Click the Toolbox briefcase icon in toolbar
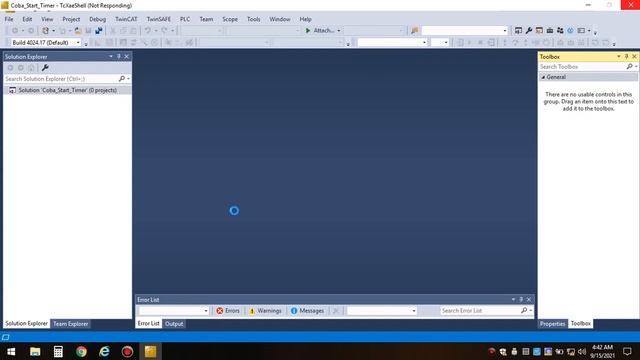Screen dimensions: 640x360 click(x=550, y=31)
